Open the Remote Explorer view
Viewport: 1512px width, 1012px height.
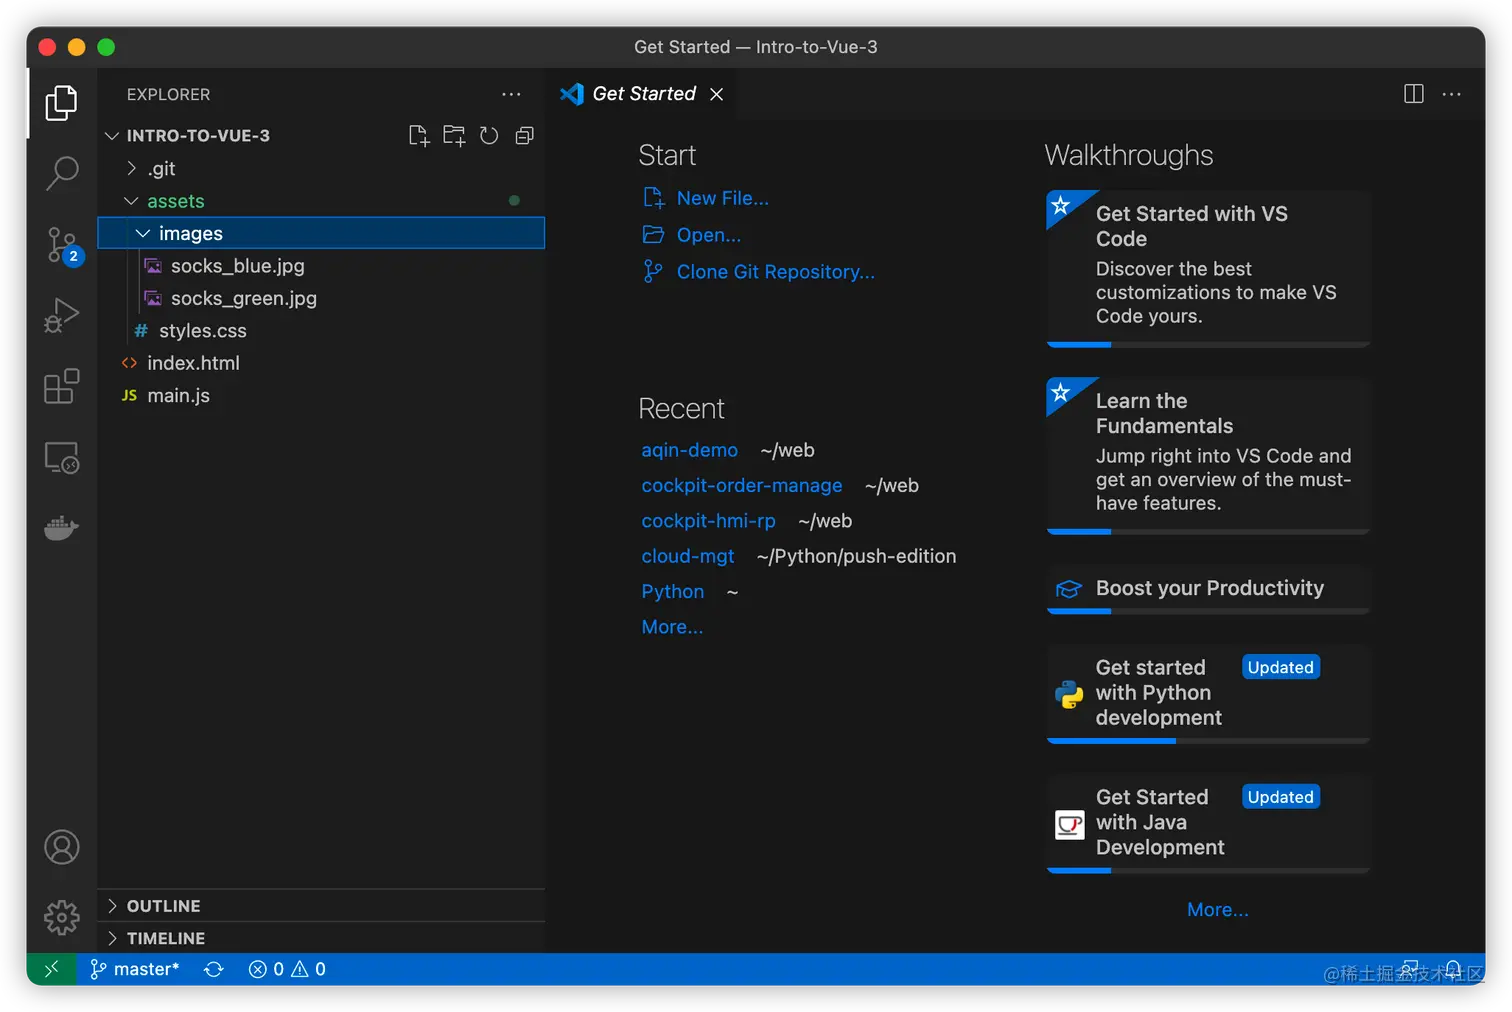pos(61,458)
